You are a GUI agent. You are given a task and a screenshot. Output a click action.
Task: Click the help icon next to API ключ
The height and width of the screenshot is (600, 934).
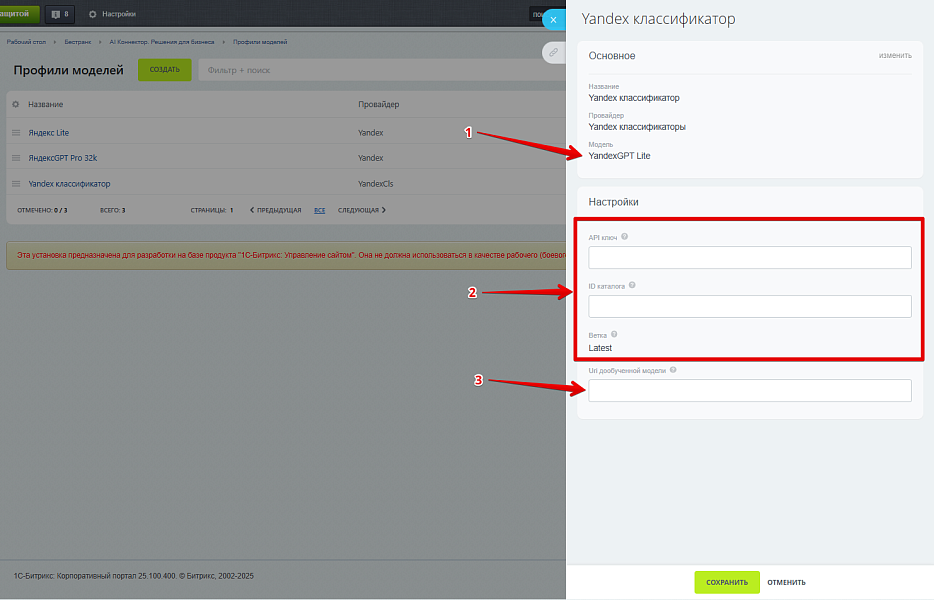pos(624,237)
